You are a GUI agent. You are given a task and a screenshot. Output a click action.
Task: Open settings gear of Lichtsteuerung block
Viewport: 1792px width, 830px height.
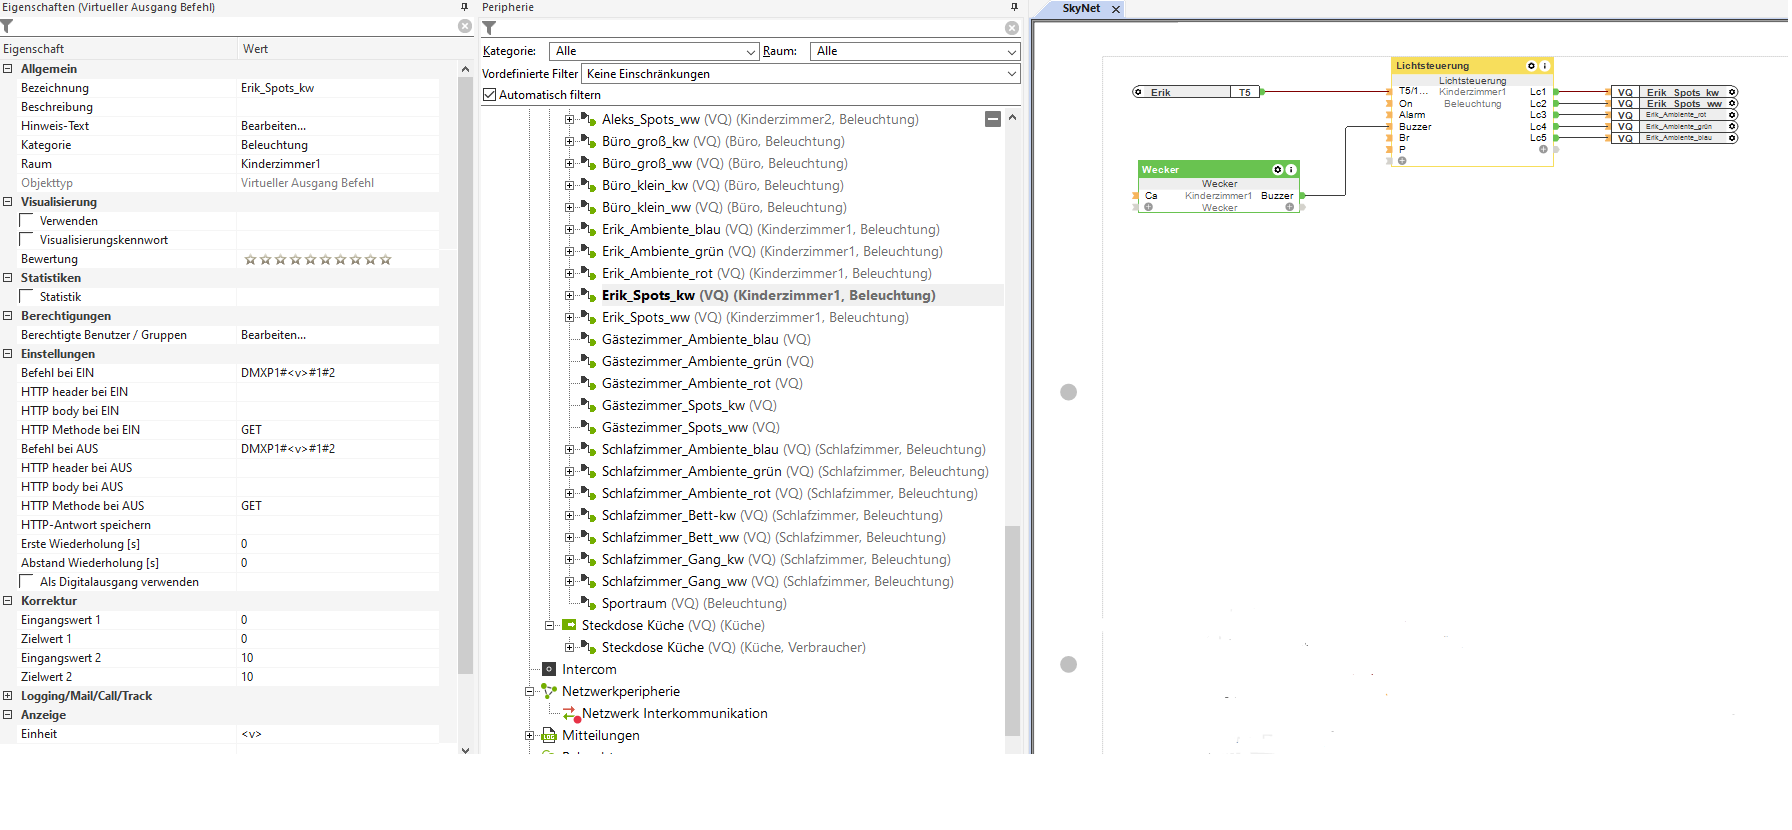coord(1531,66)
